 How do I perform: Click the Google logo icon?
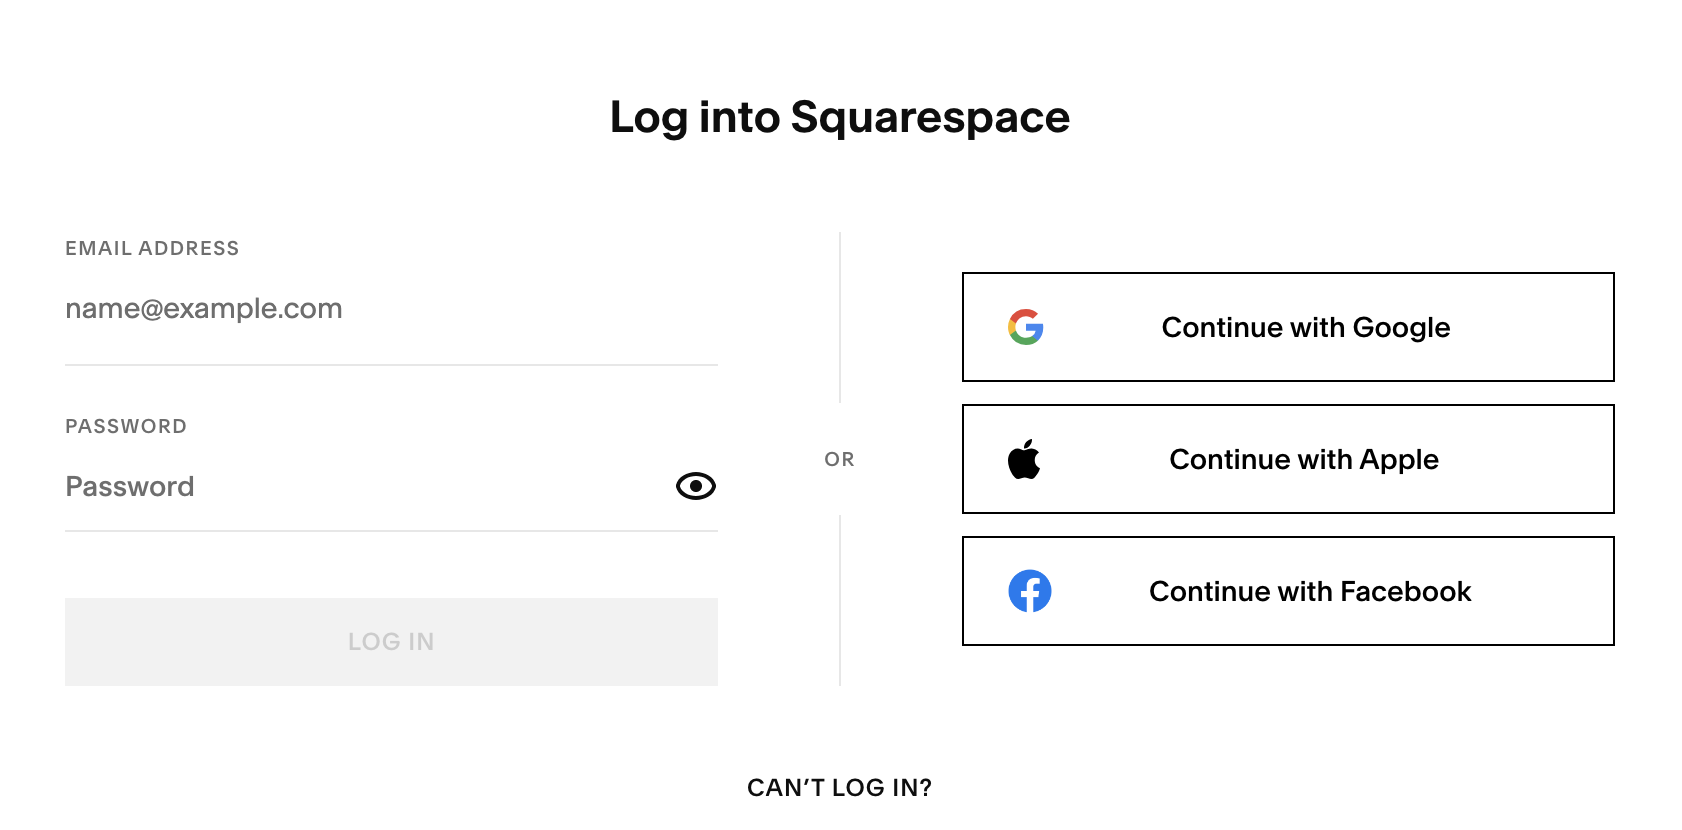(1026, 327)
